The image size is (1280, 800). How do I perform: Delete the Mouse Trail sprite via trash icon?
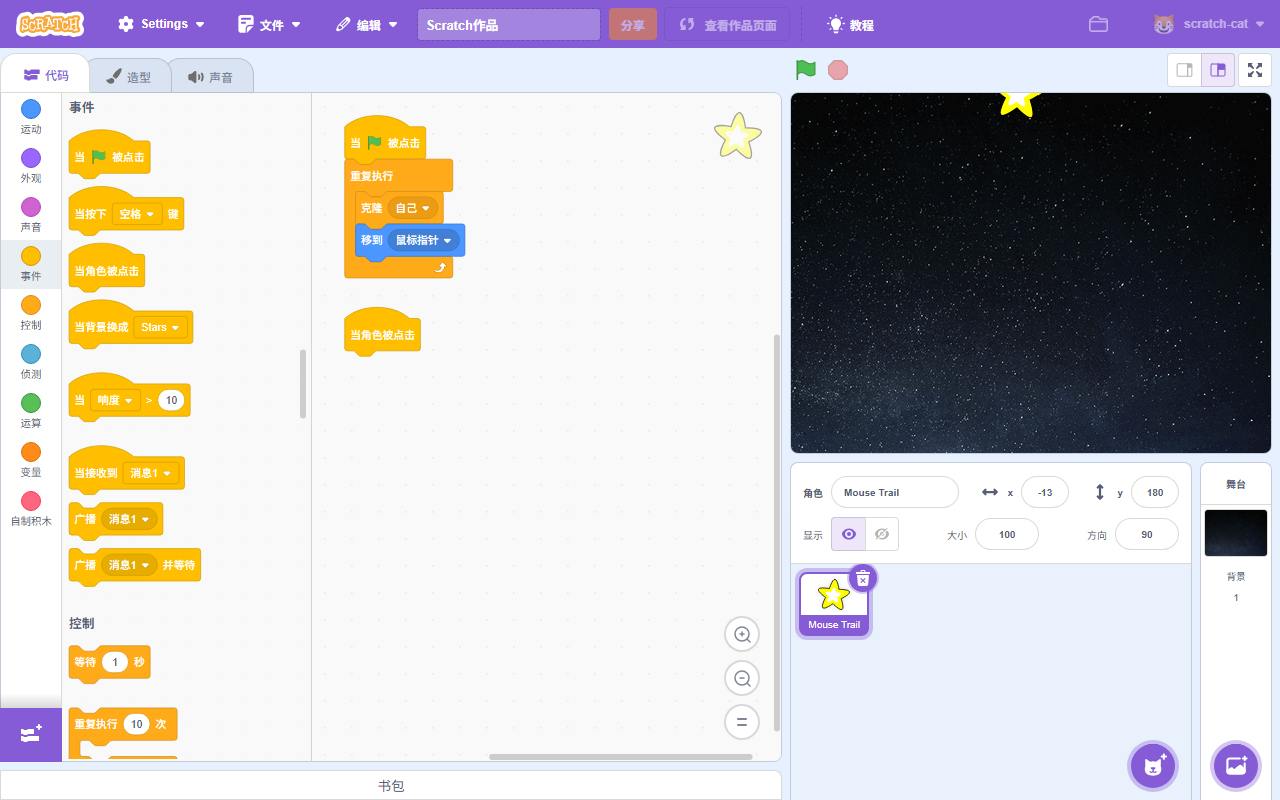(863, 578)
